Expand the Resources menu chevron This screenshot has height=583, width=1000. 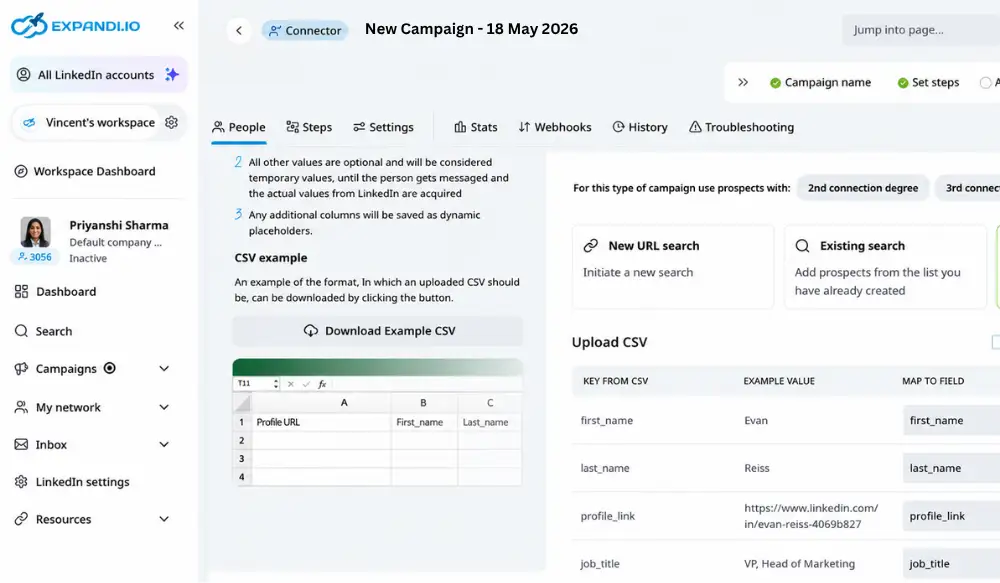tap(164, 519)
